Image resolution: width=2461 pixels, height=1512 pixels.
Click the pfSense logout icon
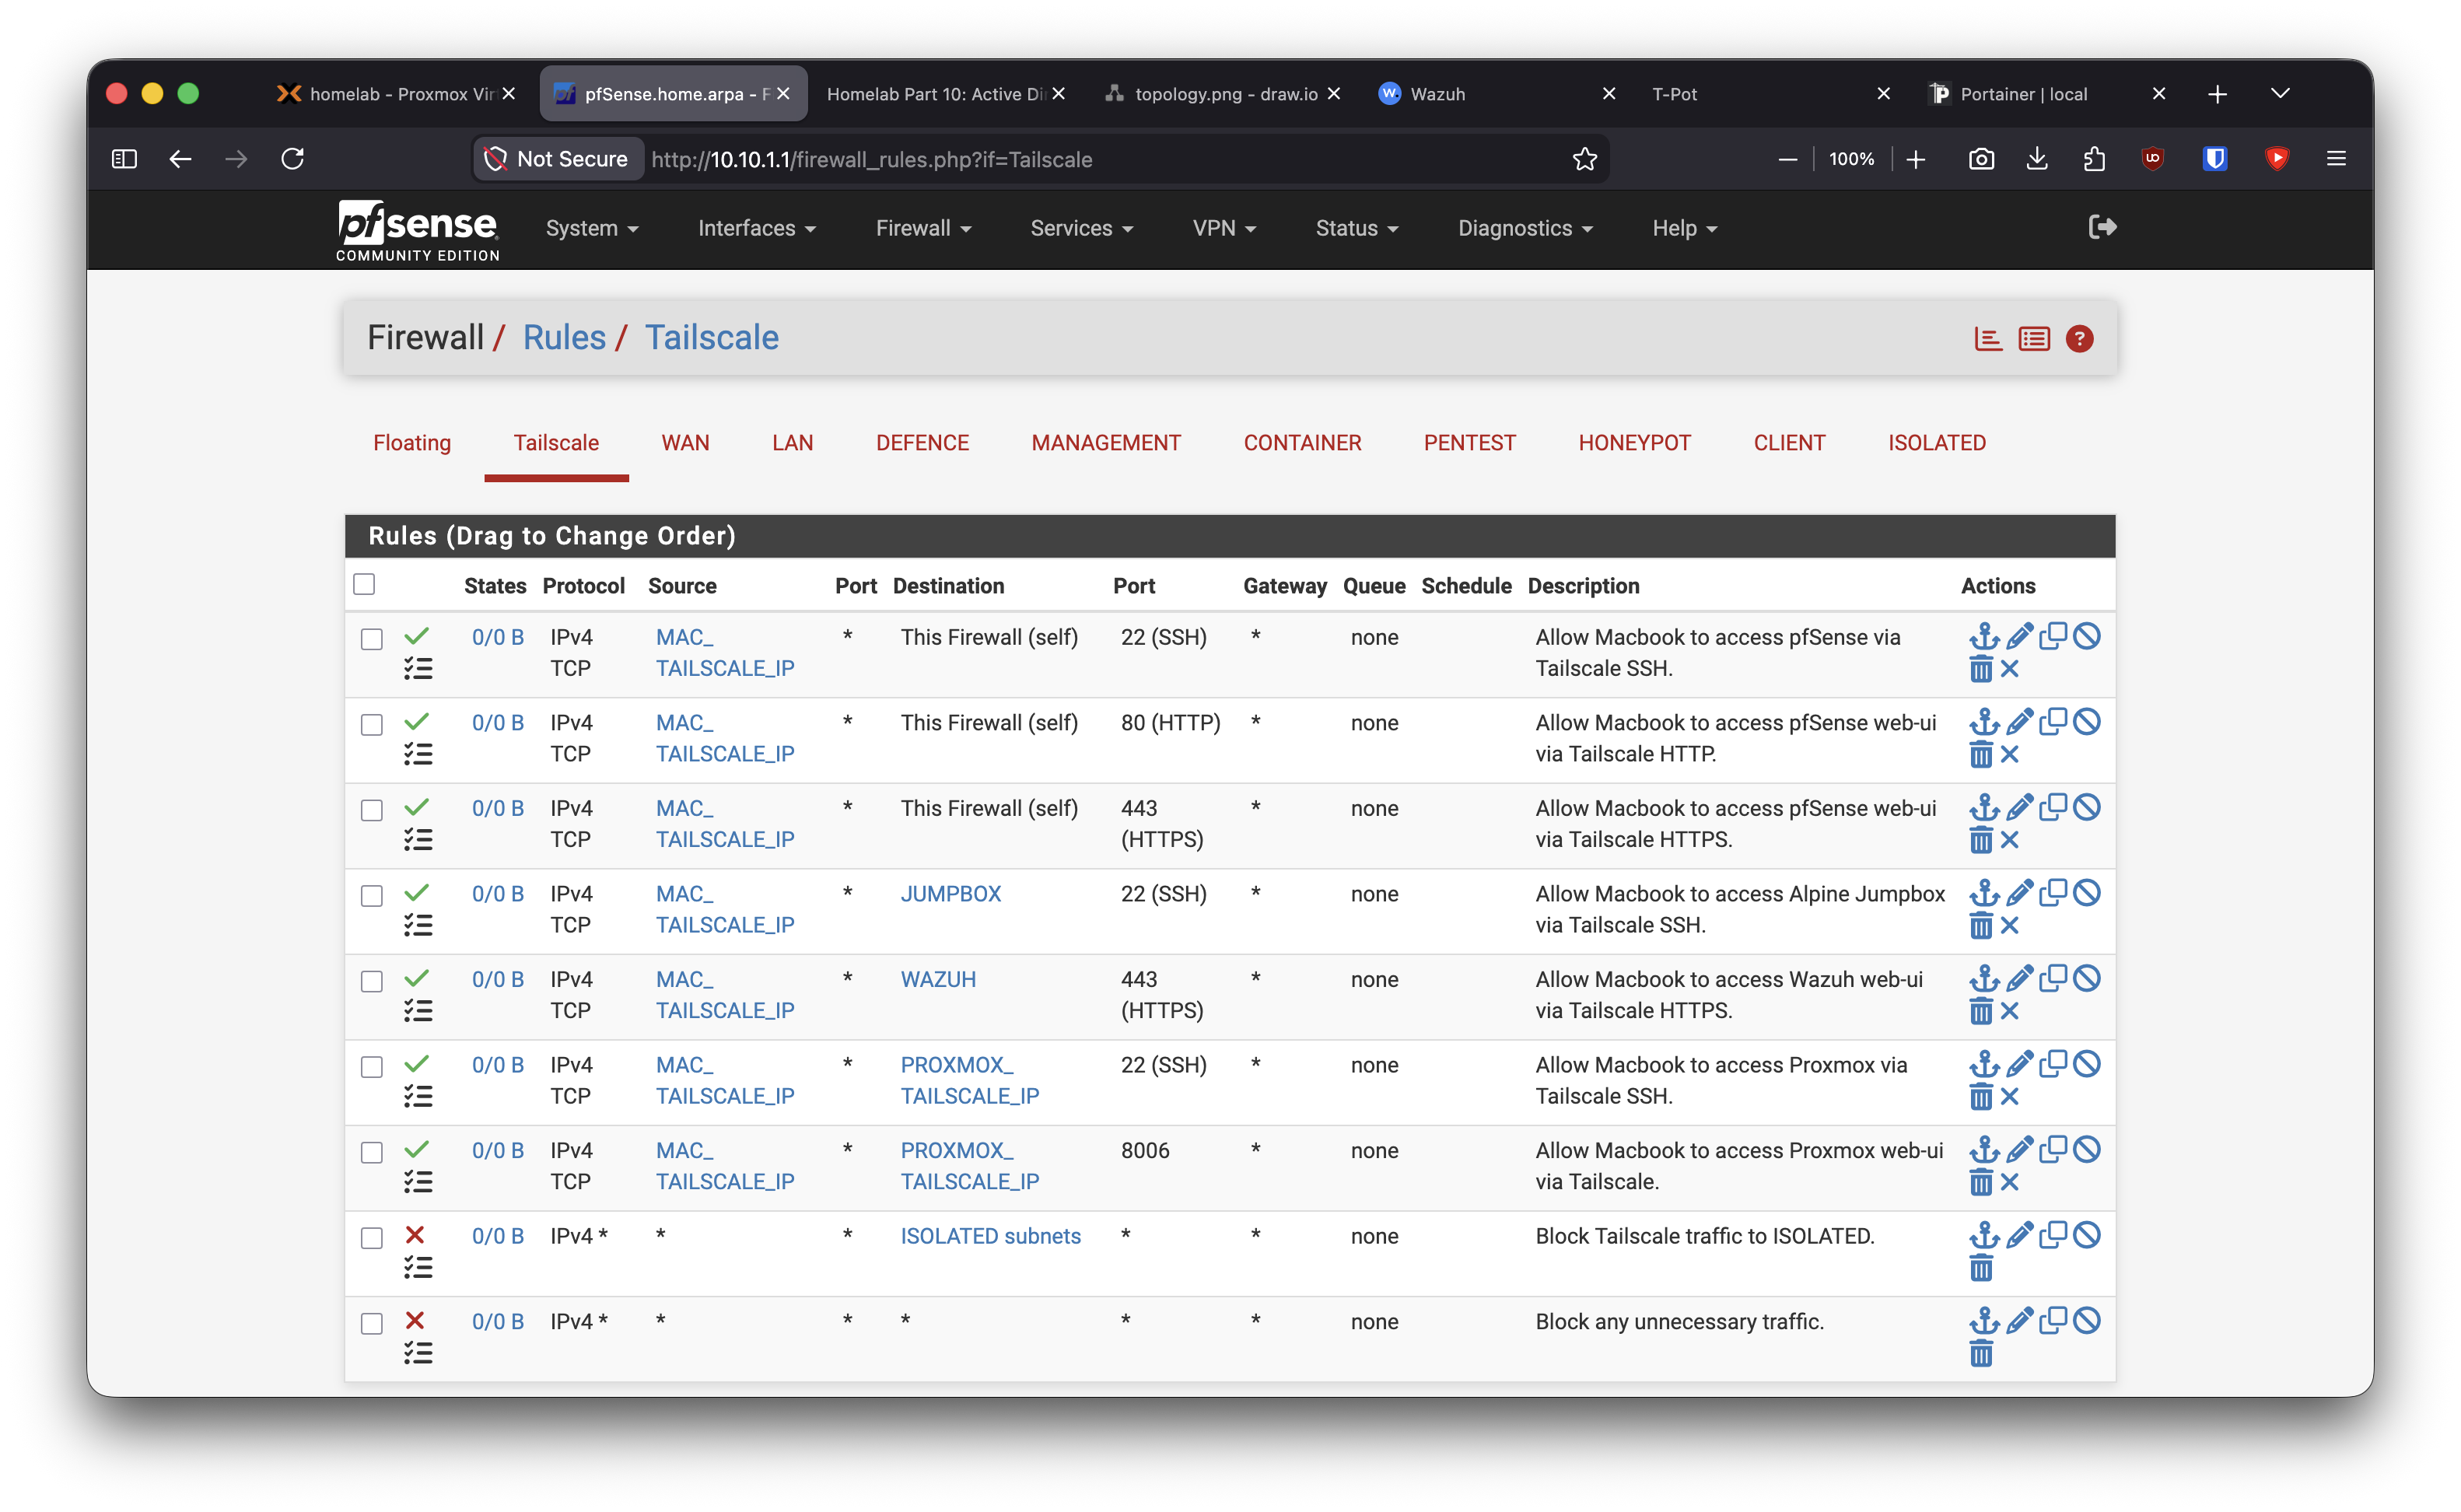click(x=2102, y=227)
